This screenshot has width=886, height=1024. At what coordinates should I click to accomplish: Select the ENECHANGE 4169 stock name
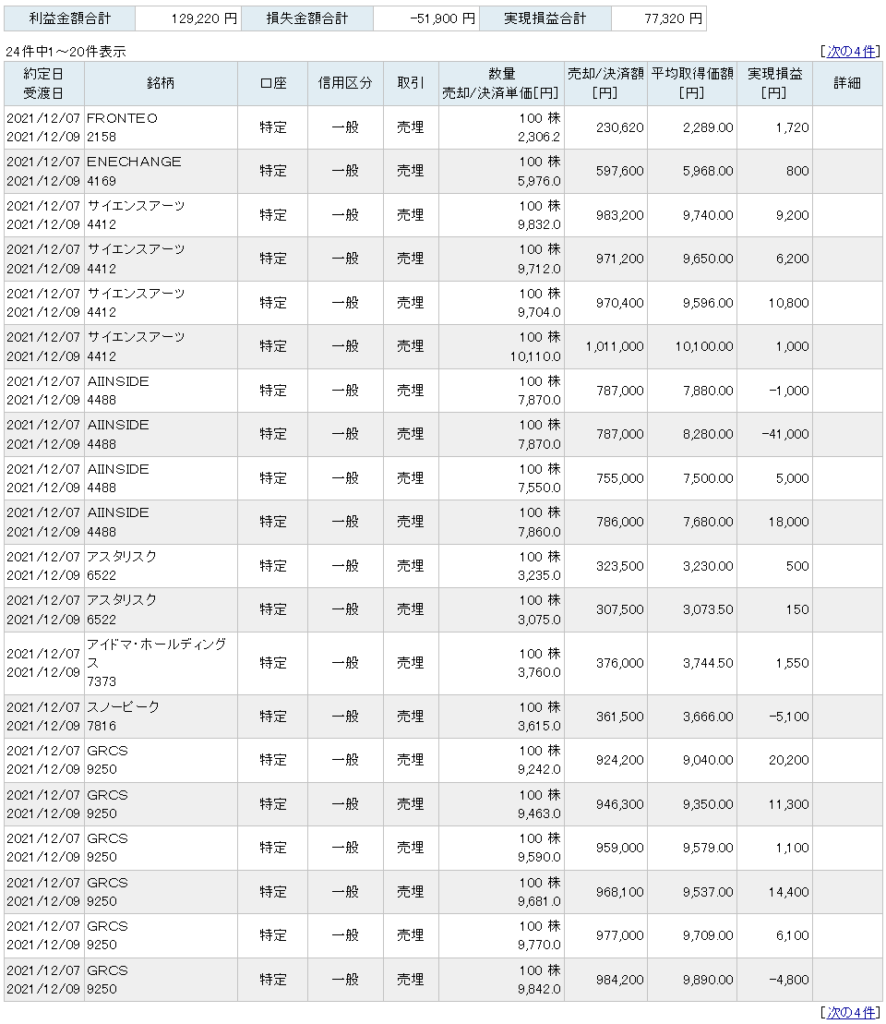tap(134, 171)
